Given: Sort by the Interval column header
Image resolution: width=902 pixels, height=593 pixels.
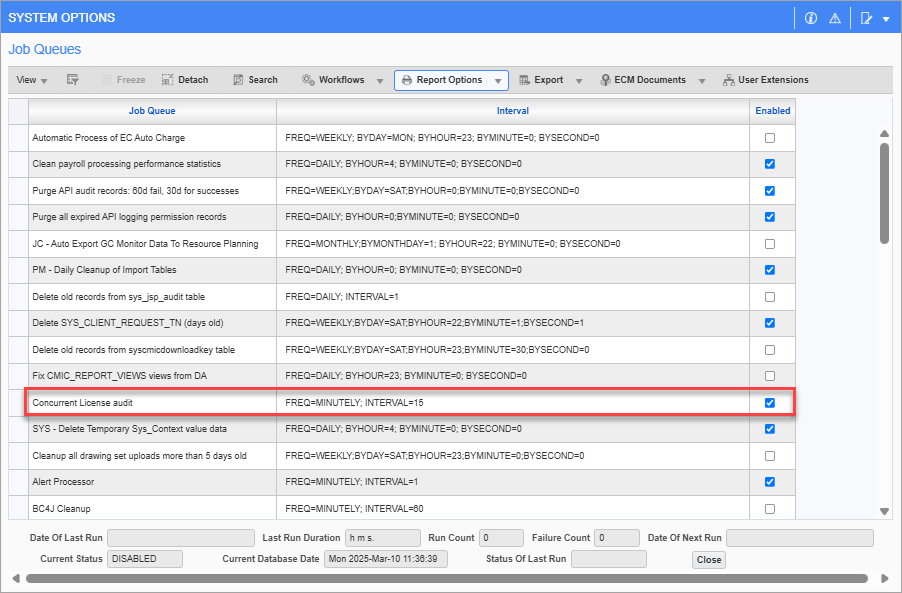Looking at the screenshot, I should tap(512, 111).
